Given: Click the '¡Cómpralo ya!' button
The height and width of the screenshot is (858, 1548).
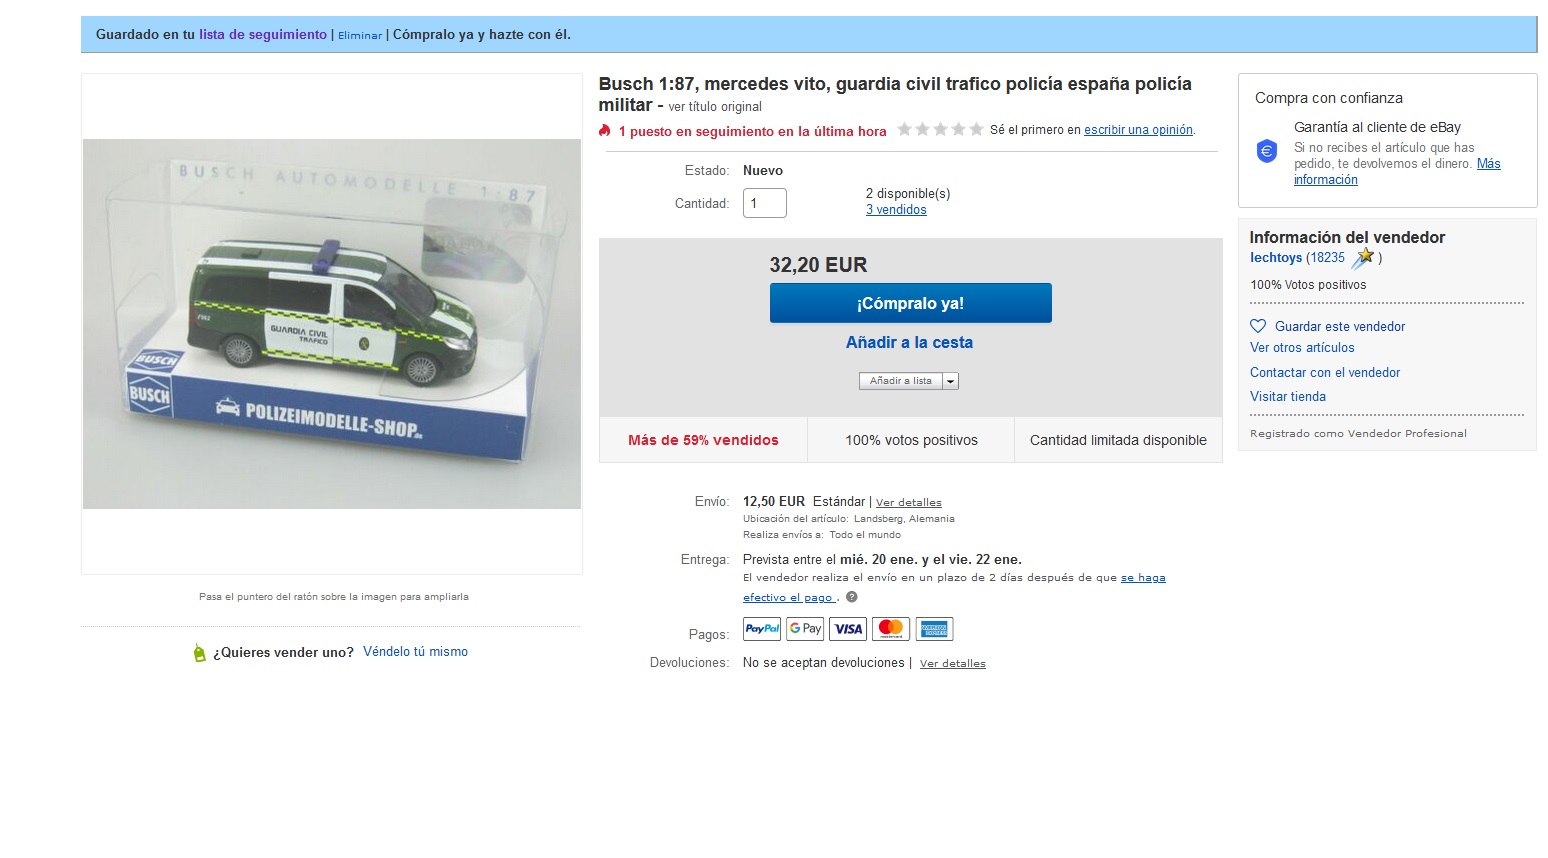Looking at the screenshot, I should click(x=910, y=303).
